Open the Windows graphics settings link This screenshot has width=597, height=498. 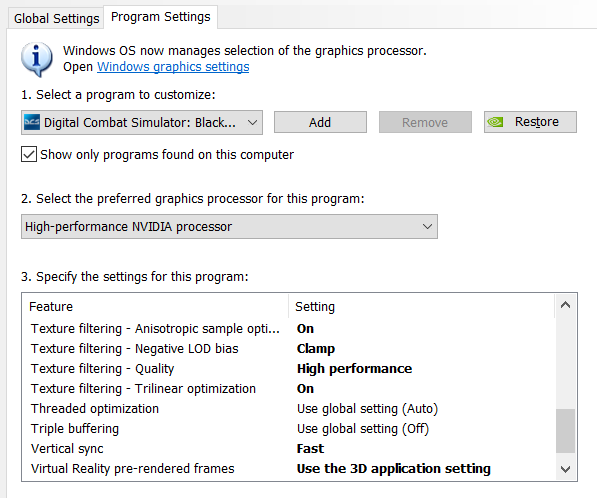(173, 67)
